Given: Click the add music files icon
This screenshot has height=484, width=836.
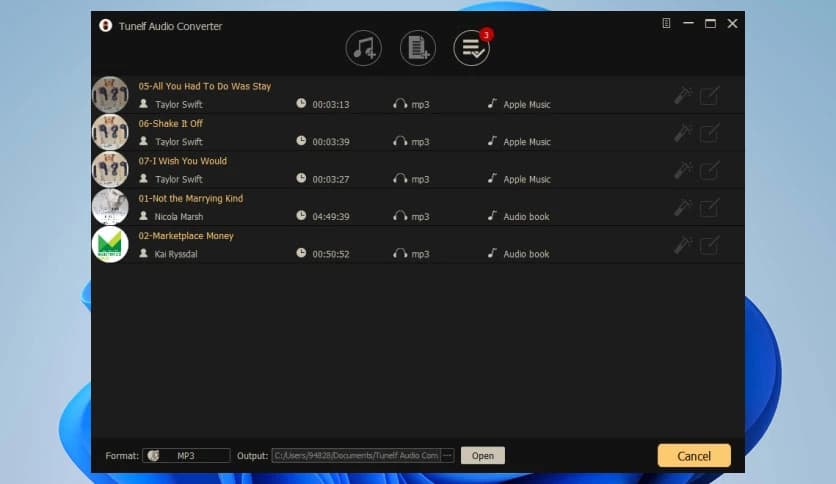Looking at the screenshot, I should pyautogui.click(x=364, y=48).
